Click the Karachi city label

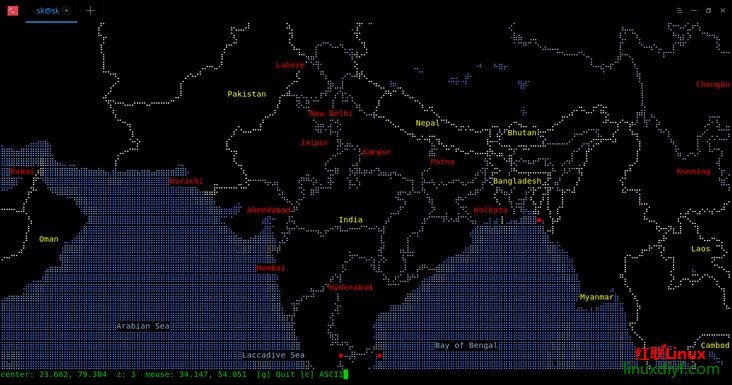[186, 181]
